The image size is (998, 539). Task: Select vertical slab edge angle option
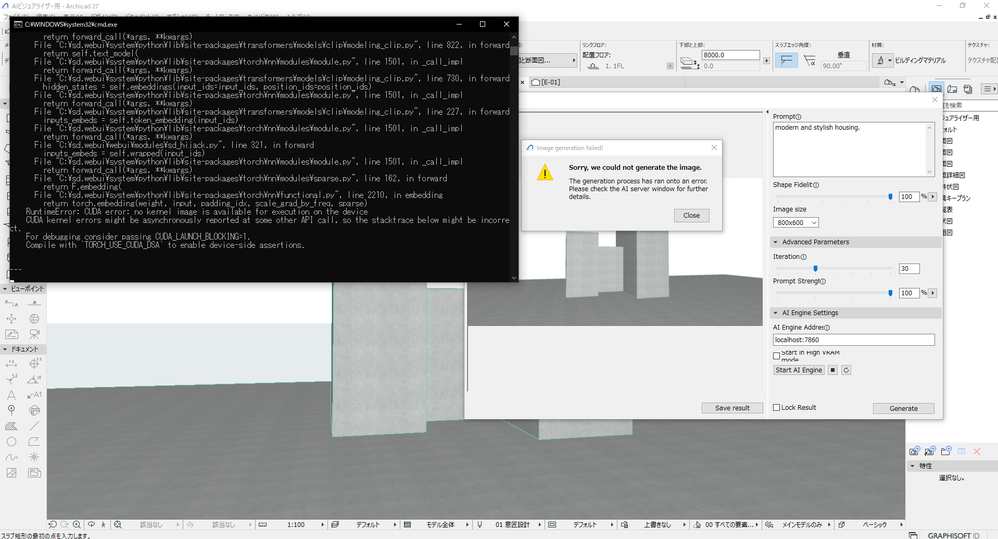(787, 60)
